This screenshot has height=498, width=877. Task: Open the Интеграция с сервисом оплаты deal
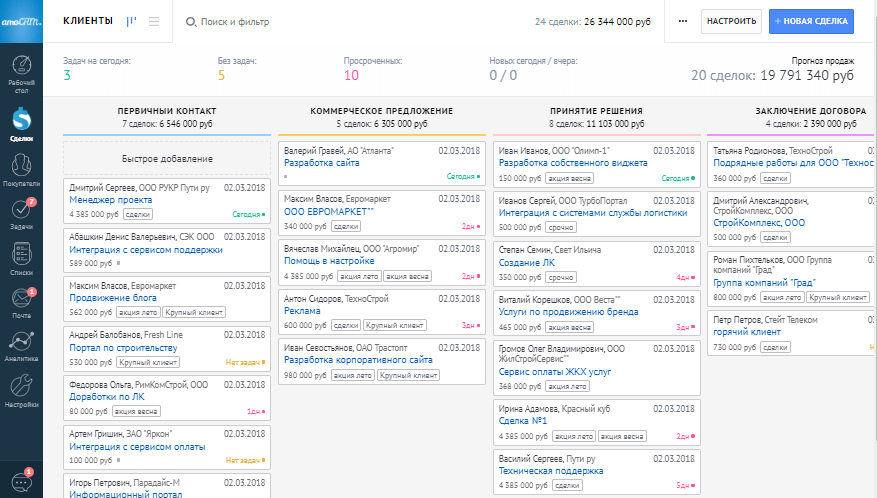click(137, 447)
